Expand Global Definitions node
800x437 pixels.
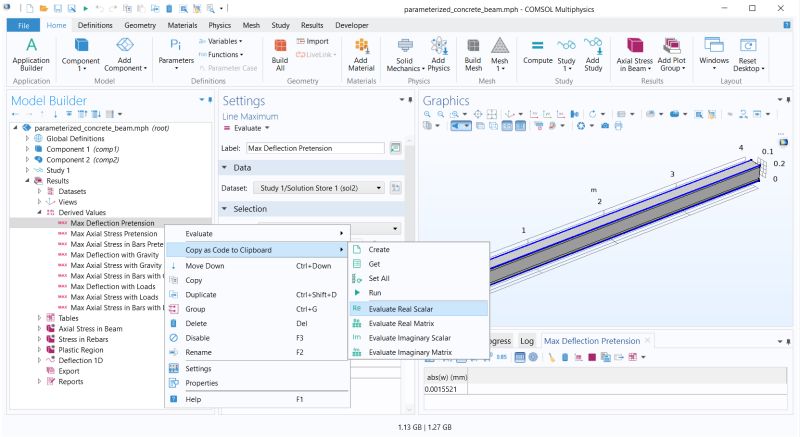click(28, 138)
